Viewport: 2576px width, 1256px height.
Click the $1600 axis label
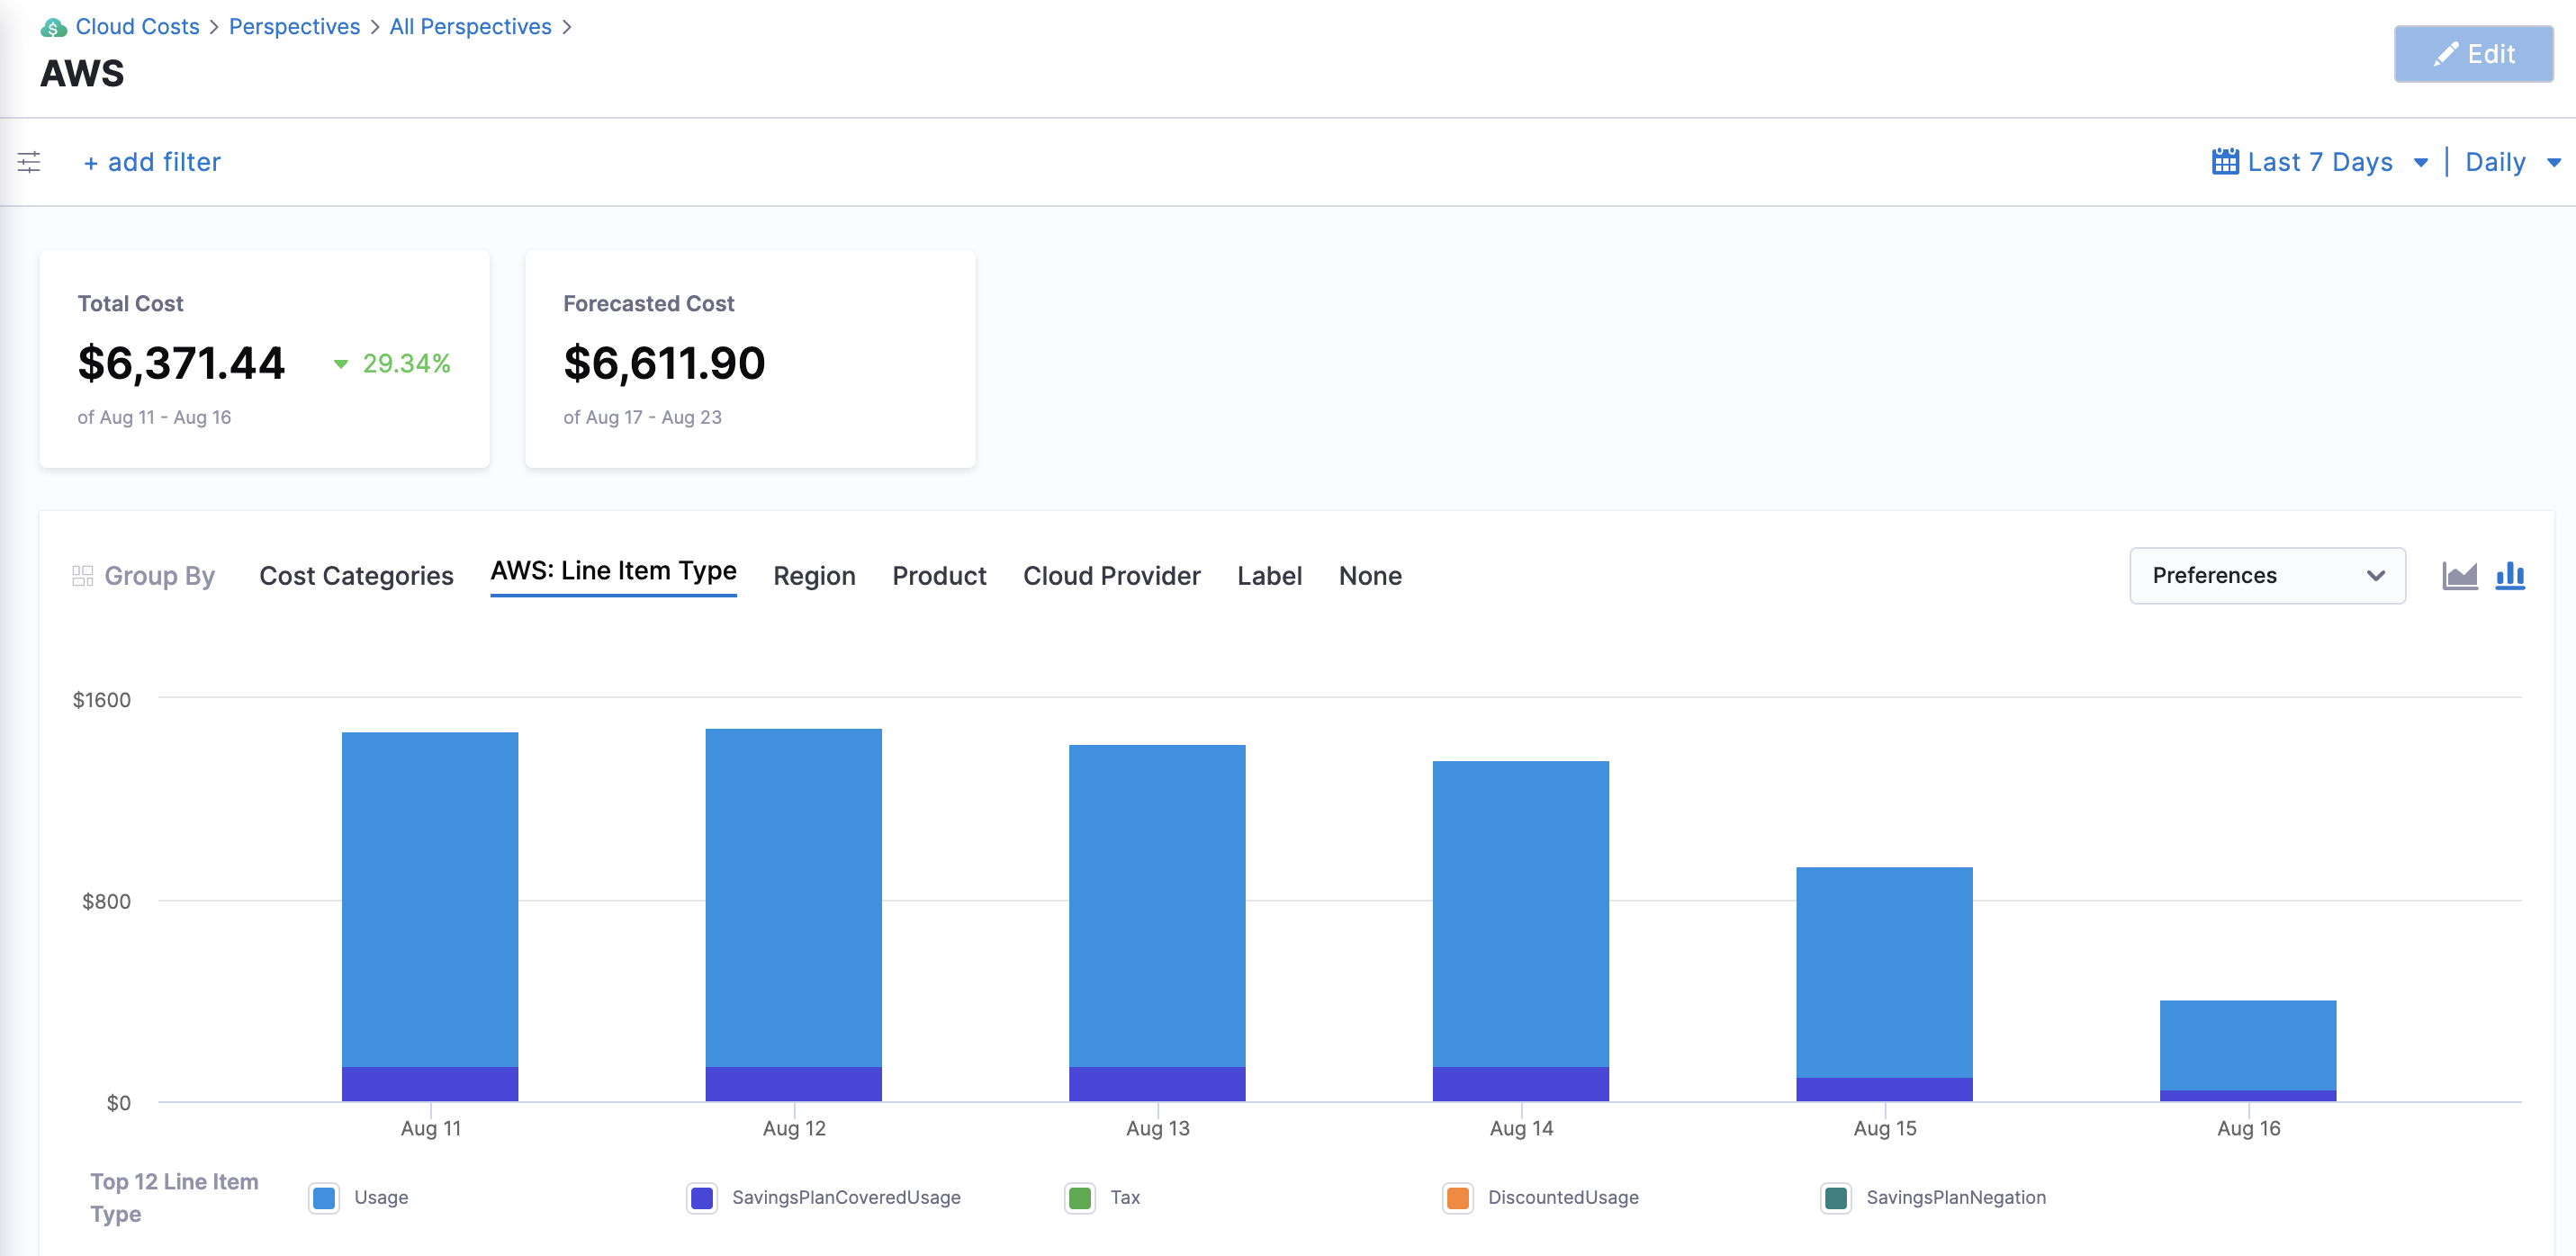tap(102, 700)
